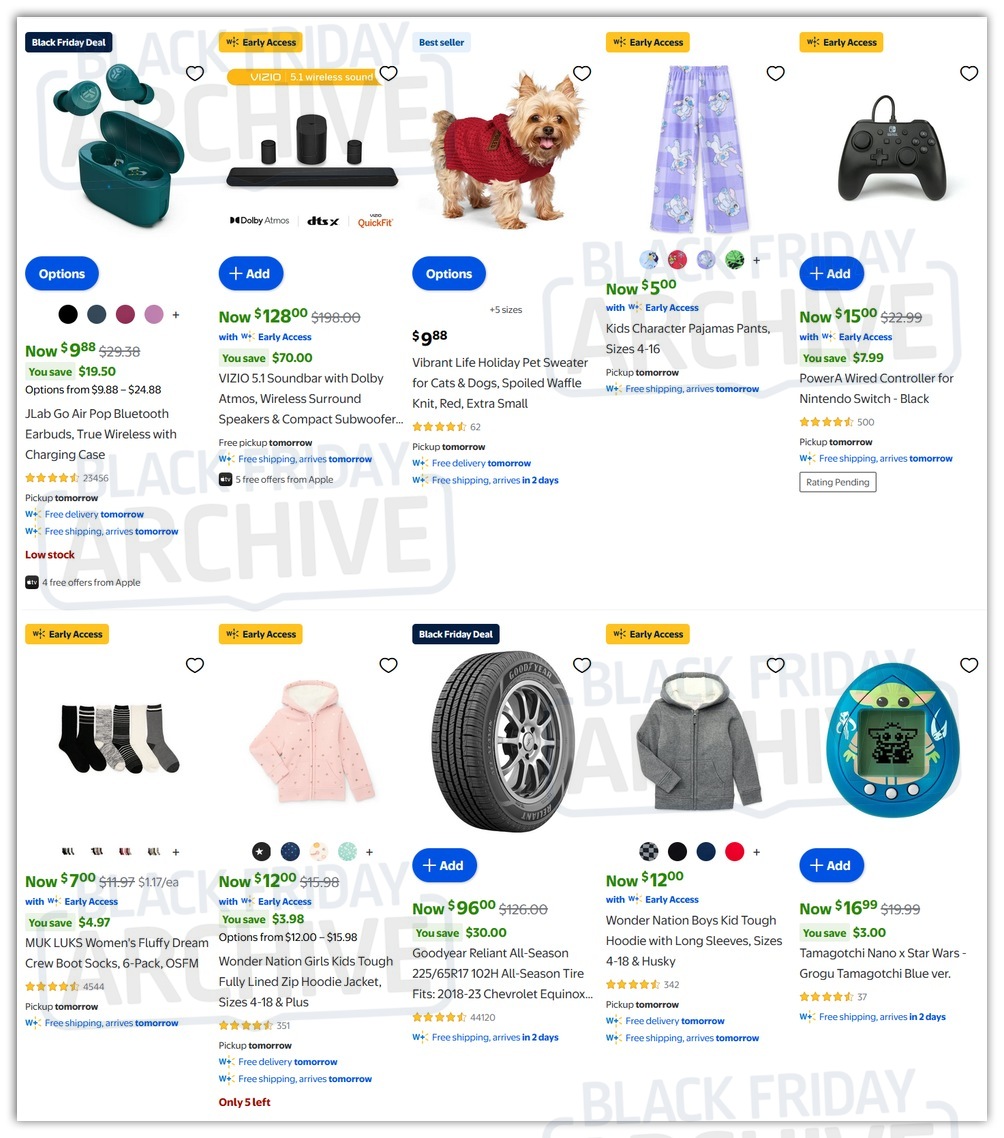This screenshot has width=1004, height=1138.
Task: Show more patterns for Girls Zip Hoodie
Action: coord(370,852)
